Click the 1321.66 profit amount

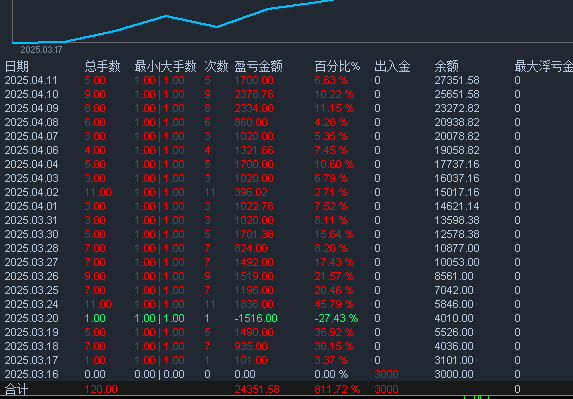(x=254, y=150)
